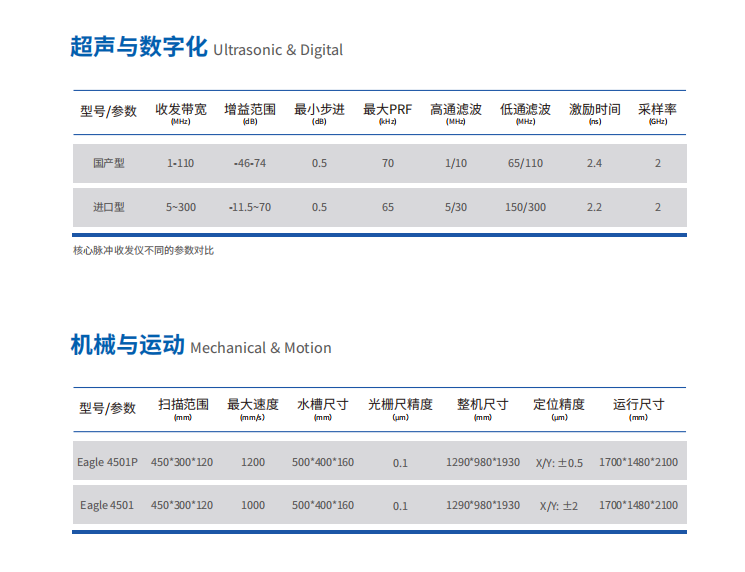The image size is (745, 572).
Task: Click the heading 超声与数字化 Ultrasonic & Digital
Action: click(x=207, y=48)
